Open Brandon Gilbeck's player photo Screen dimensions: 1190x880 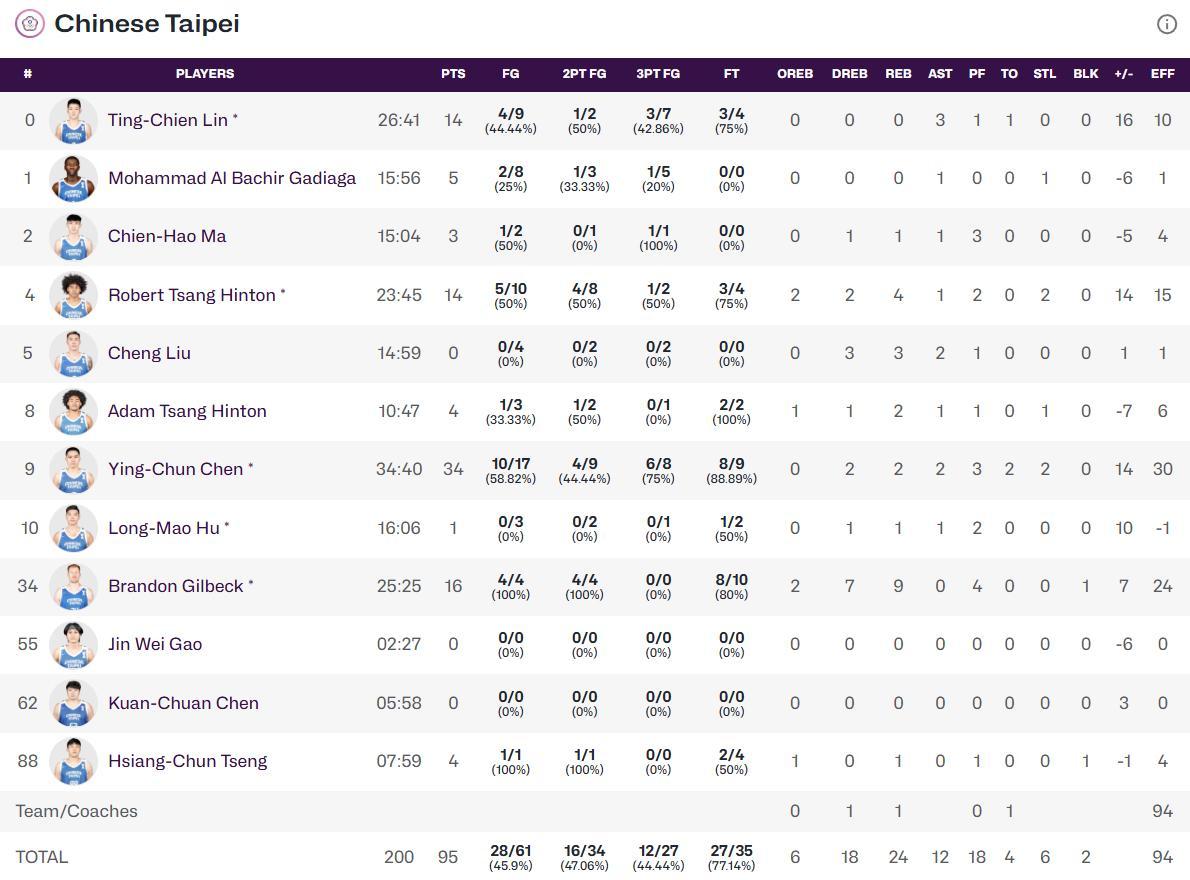pyautogui.click(x=74, y=586)
